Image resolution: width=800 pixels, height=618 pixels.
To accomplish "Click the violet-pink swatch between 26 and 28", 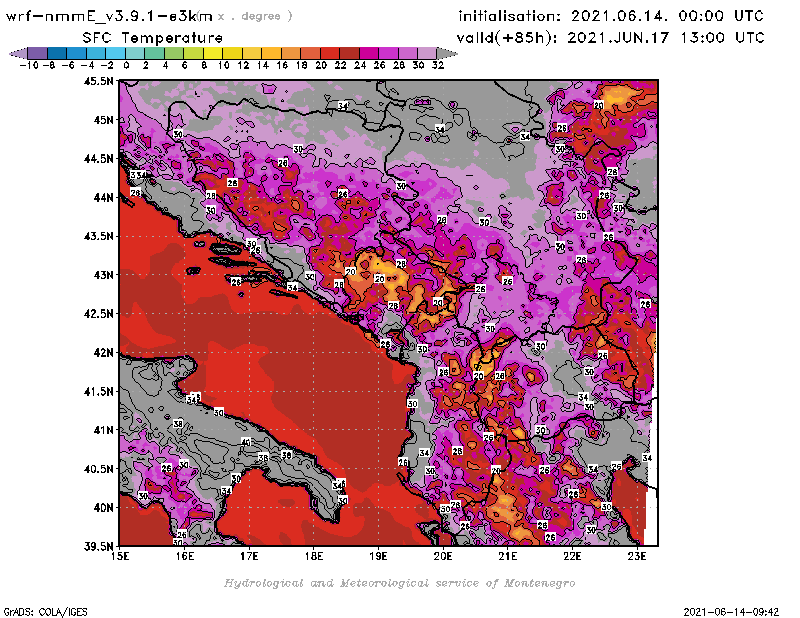I will [388, 53].
